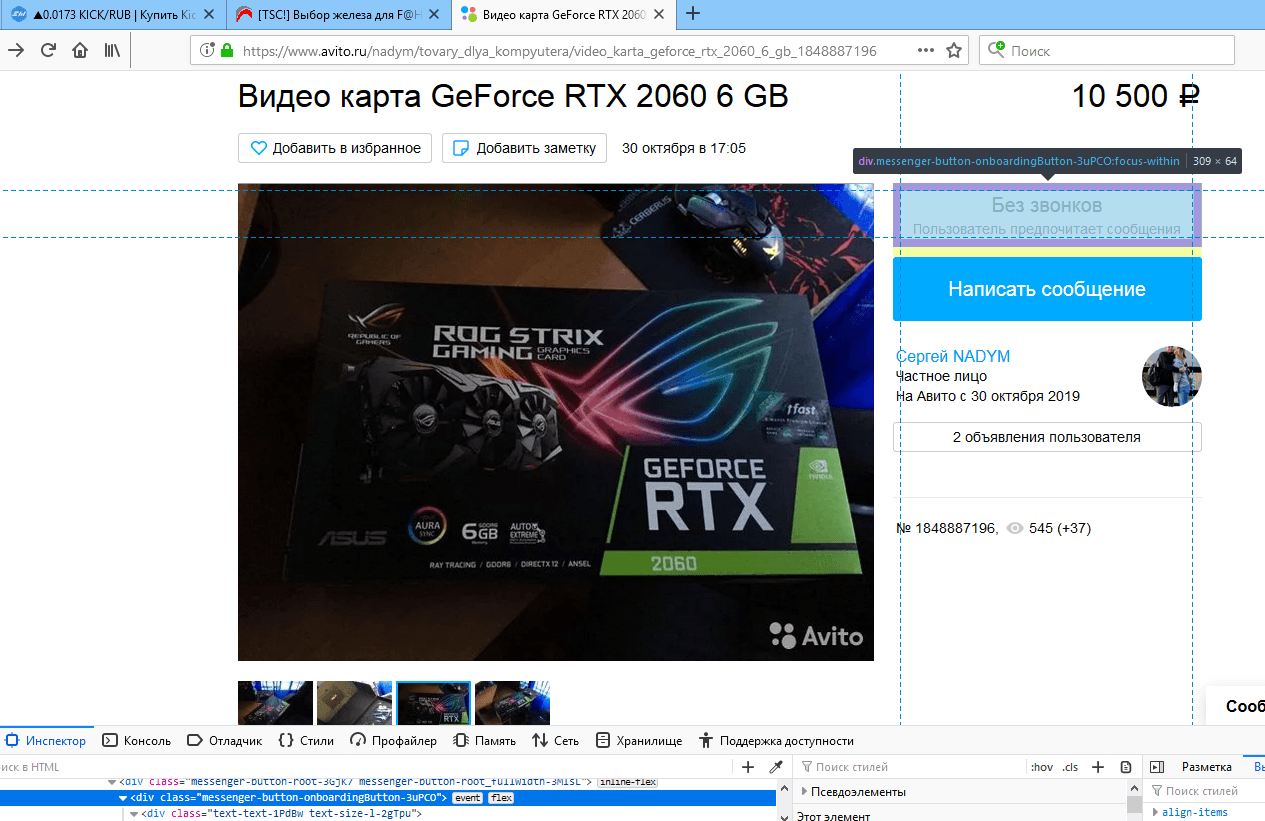Open the Профайлер devtools tab
Viewport: 1265px width, 821px height.
pos(394,741)
